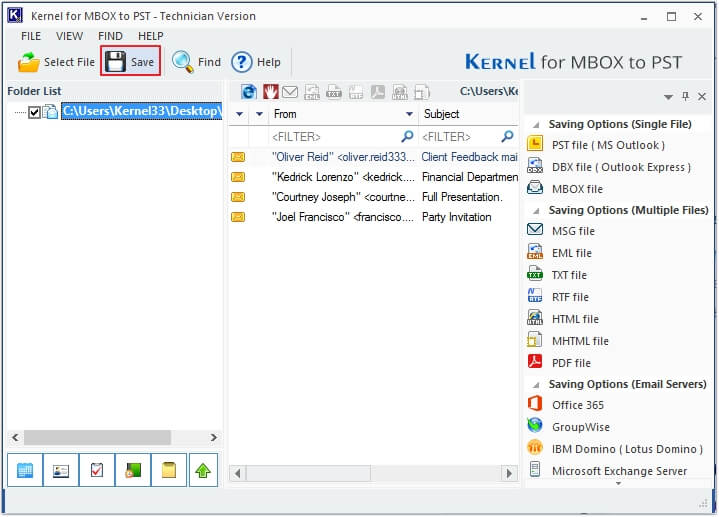The image size is (719, 517).
Task: Open the FILE menu
Action: pyautogui.click(x=31, y=36)
